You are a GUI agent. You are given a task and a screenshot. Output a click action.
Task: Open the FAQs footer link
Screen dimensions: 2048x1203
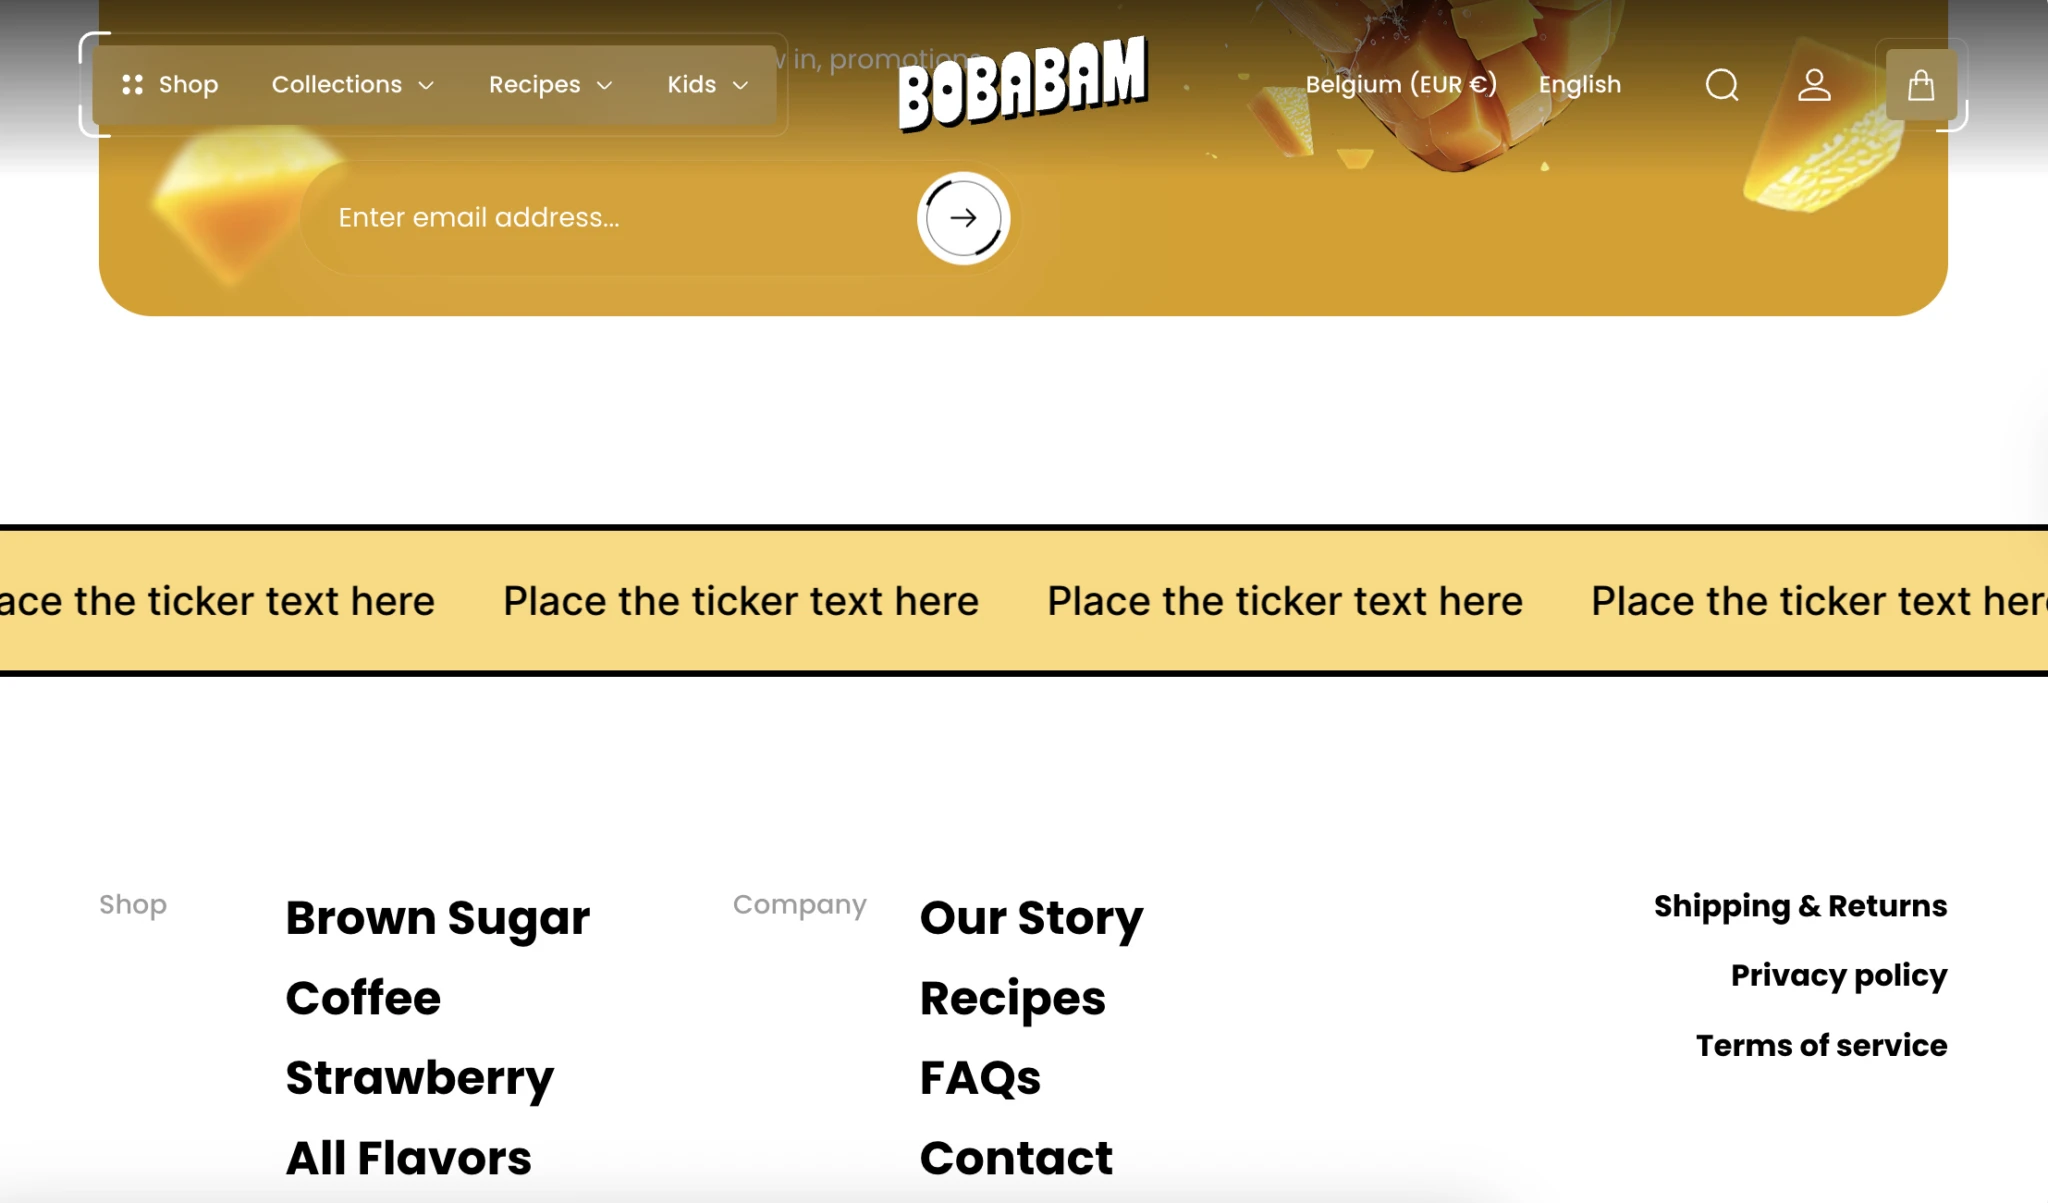click(x=980, y=1078)
